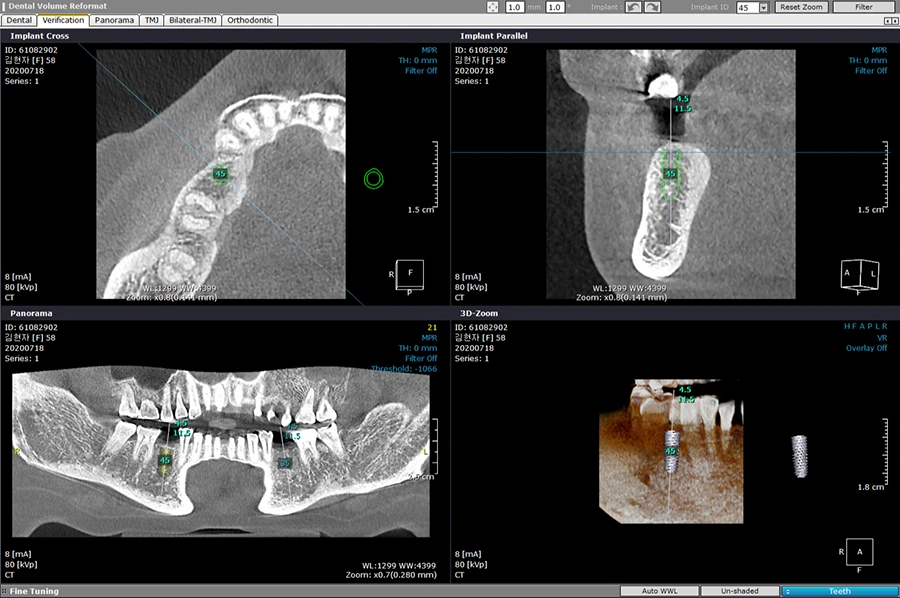Open the Panorama tab
900x598 pixels.
point(114,20)
